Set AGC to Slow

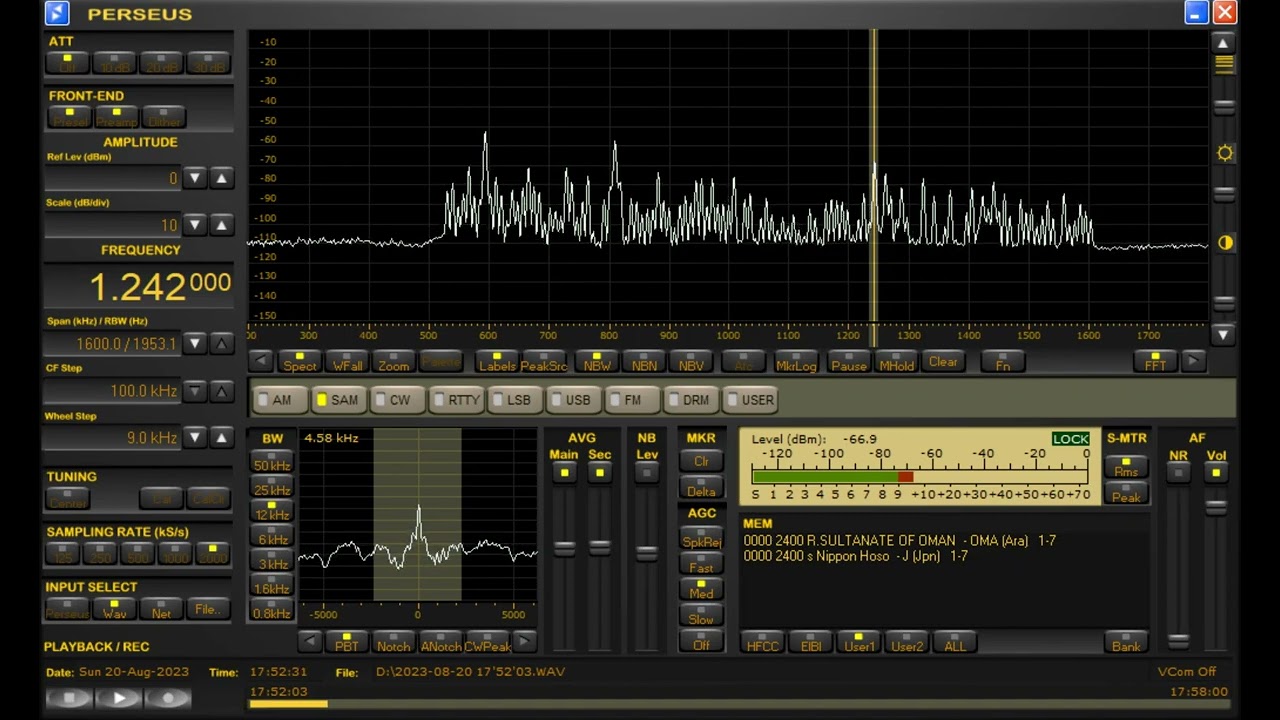pos(701,618)
